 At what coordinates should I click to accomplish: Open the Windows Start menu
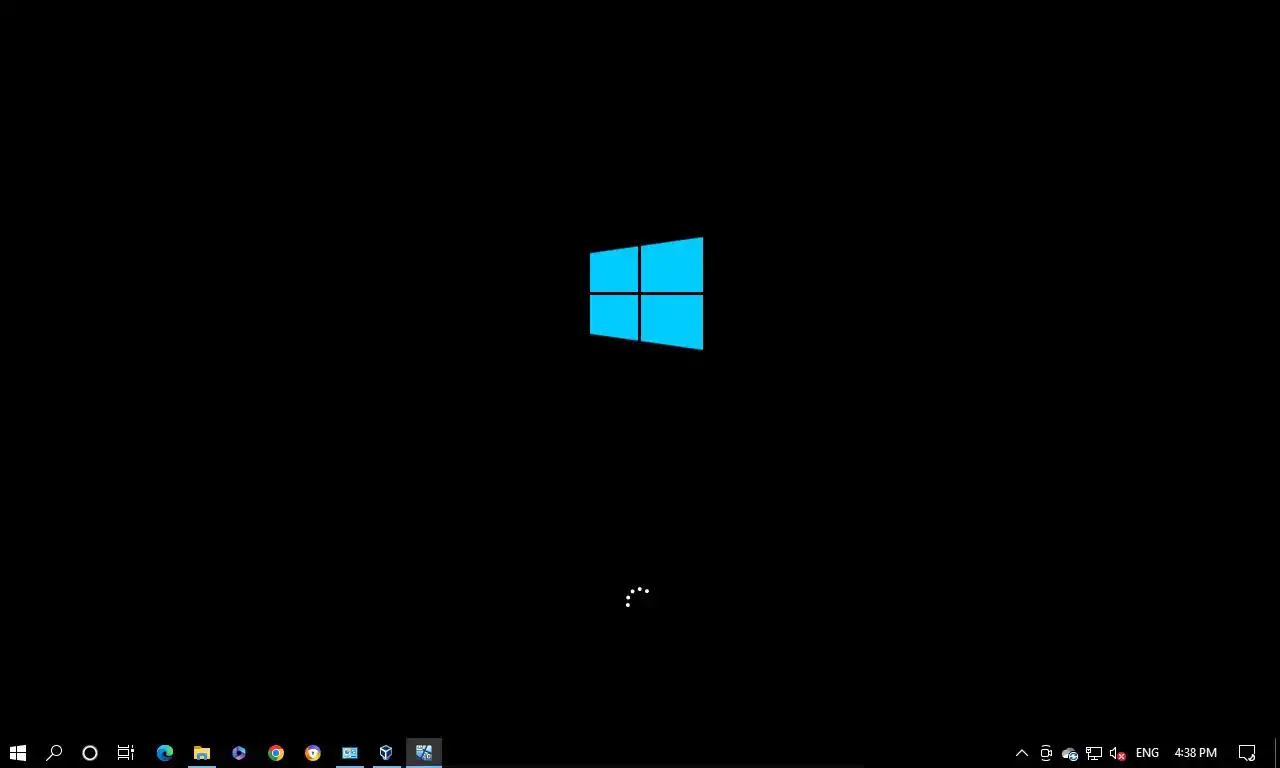tap(18, 753)
